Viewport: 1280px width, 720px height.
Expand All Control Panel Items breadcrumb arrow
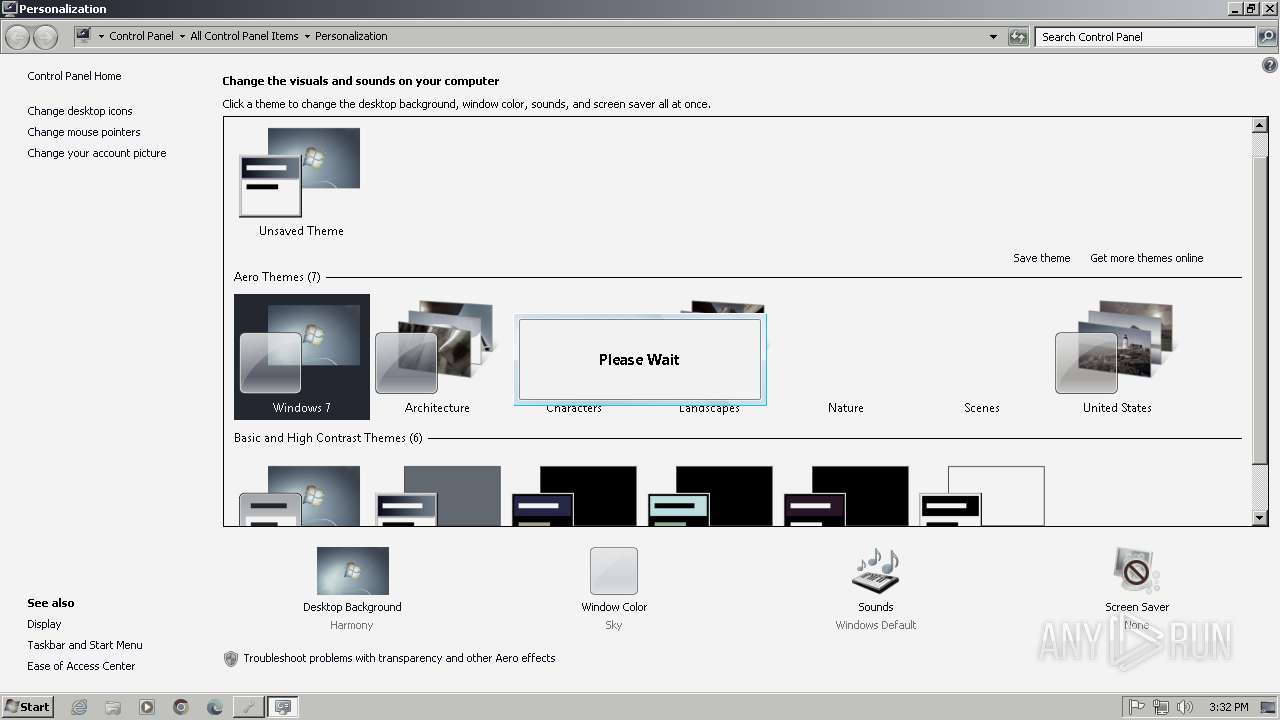pos(307,37)
